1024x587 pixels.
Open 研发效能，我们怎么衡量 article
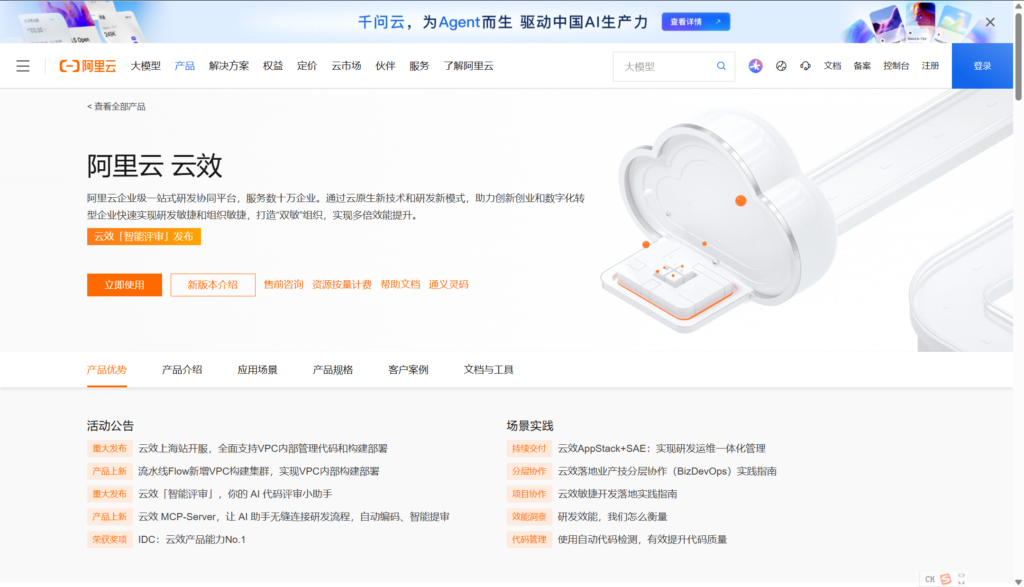click(x=613, y=517)
